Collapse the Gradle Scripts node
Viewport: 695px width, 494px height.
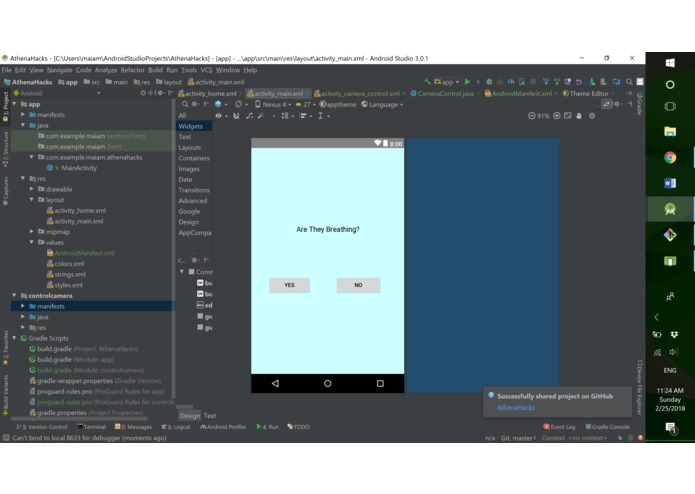[x=14, y=338]
